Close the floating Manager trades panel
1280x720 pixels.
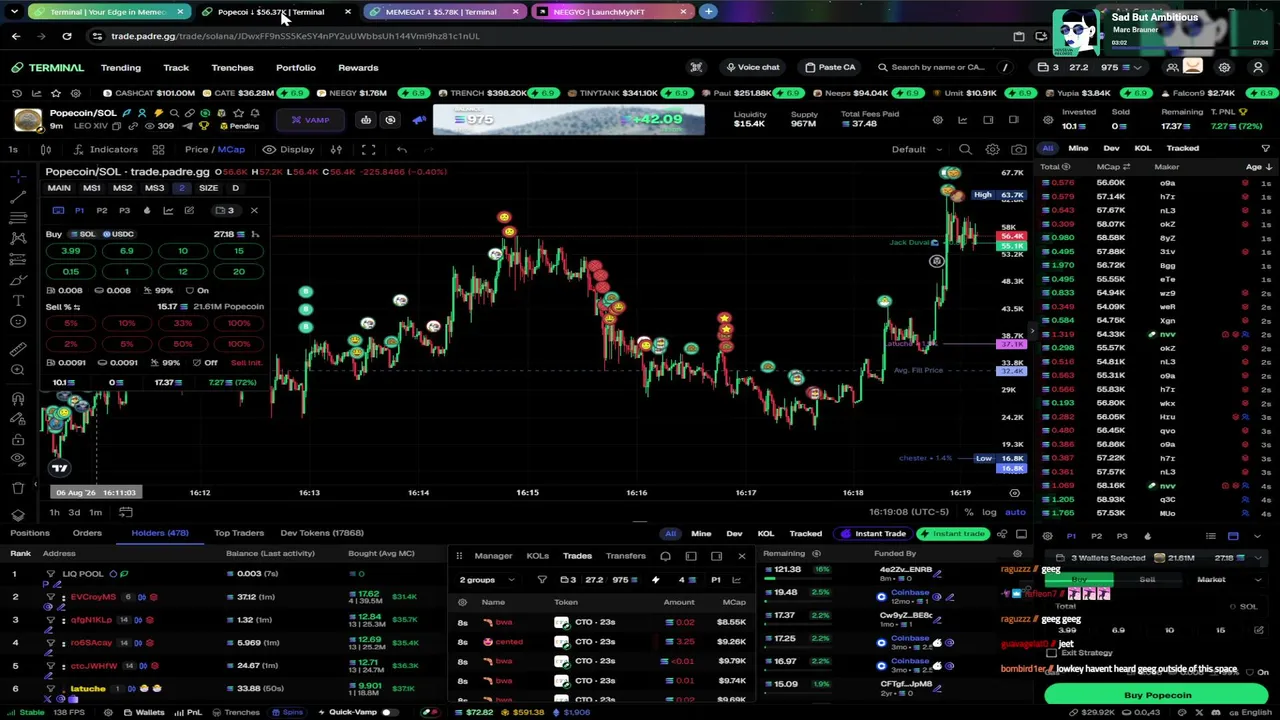pos(741,556)
